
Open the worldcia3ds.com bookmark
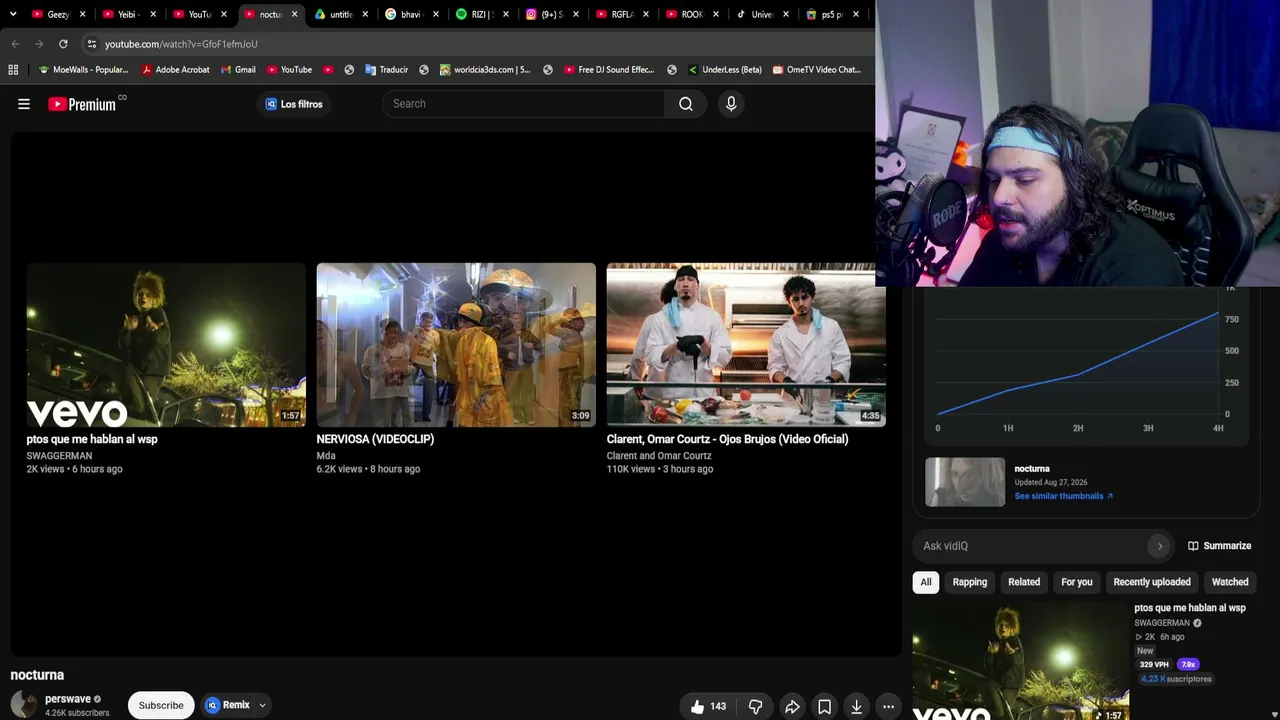click(485, 70)
